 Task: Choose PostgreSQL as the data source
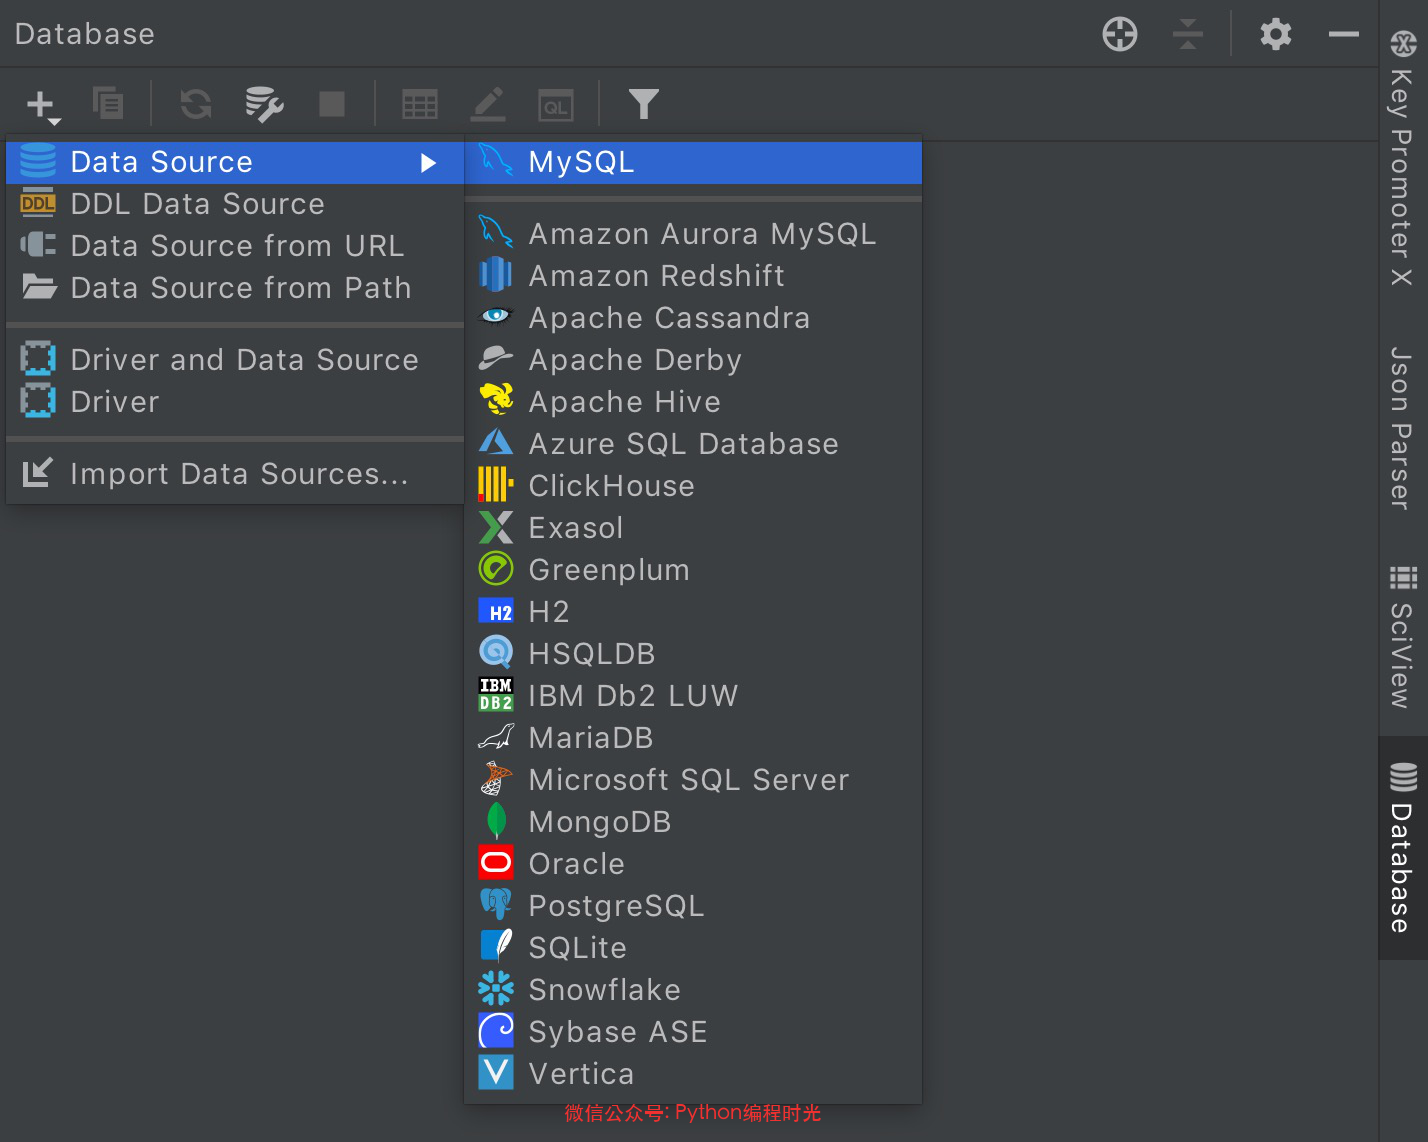[x=615, y=906]
